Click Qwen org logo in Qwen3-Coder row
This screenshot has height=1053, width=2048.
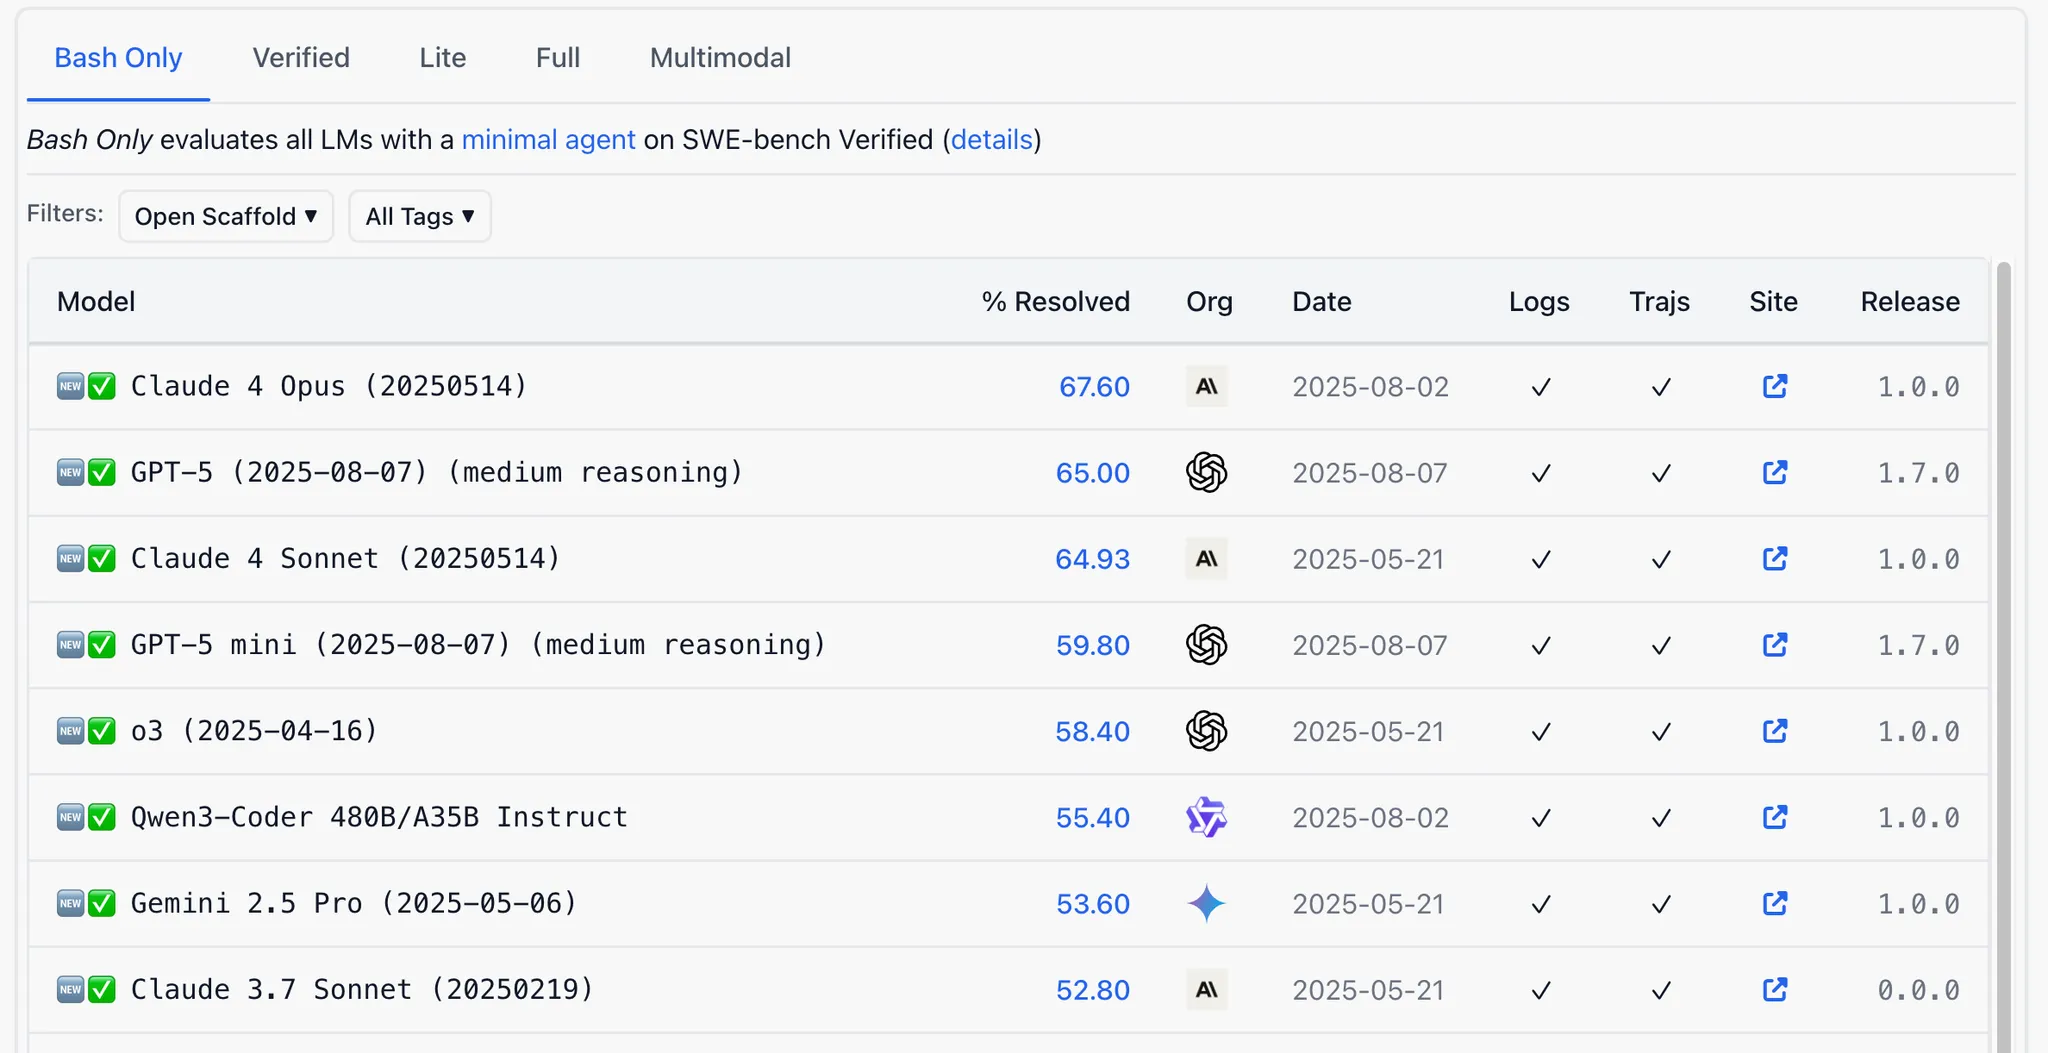coord(1207,817)
